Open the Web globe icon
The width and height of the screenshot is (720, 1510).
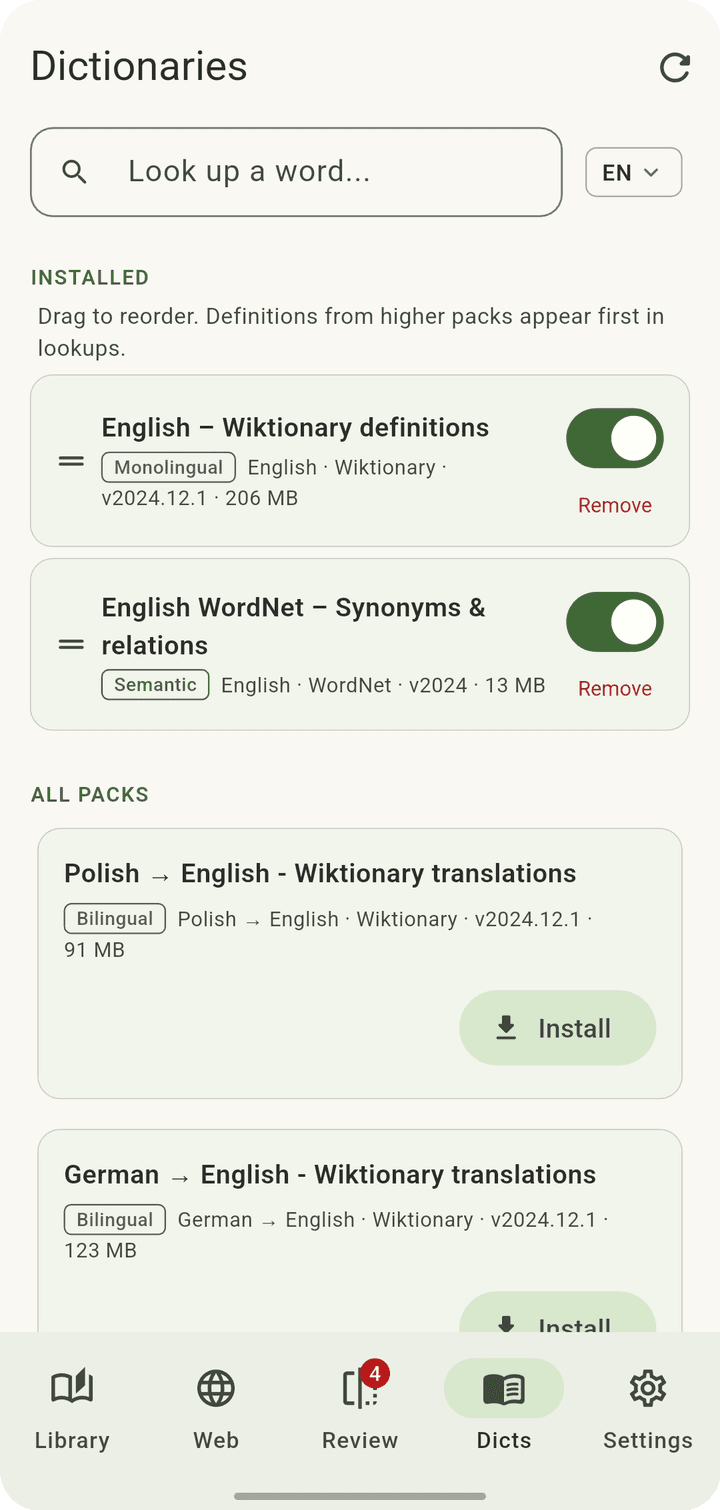(216, 1388)
